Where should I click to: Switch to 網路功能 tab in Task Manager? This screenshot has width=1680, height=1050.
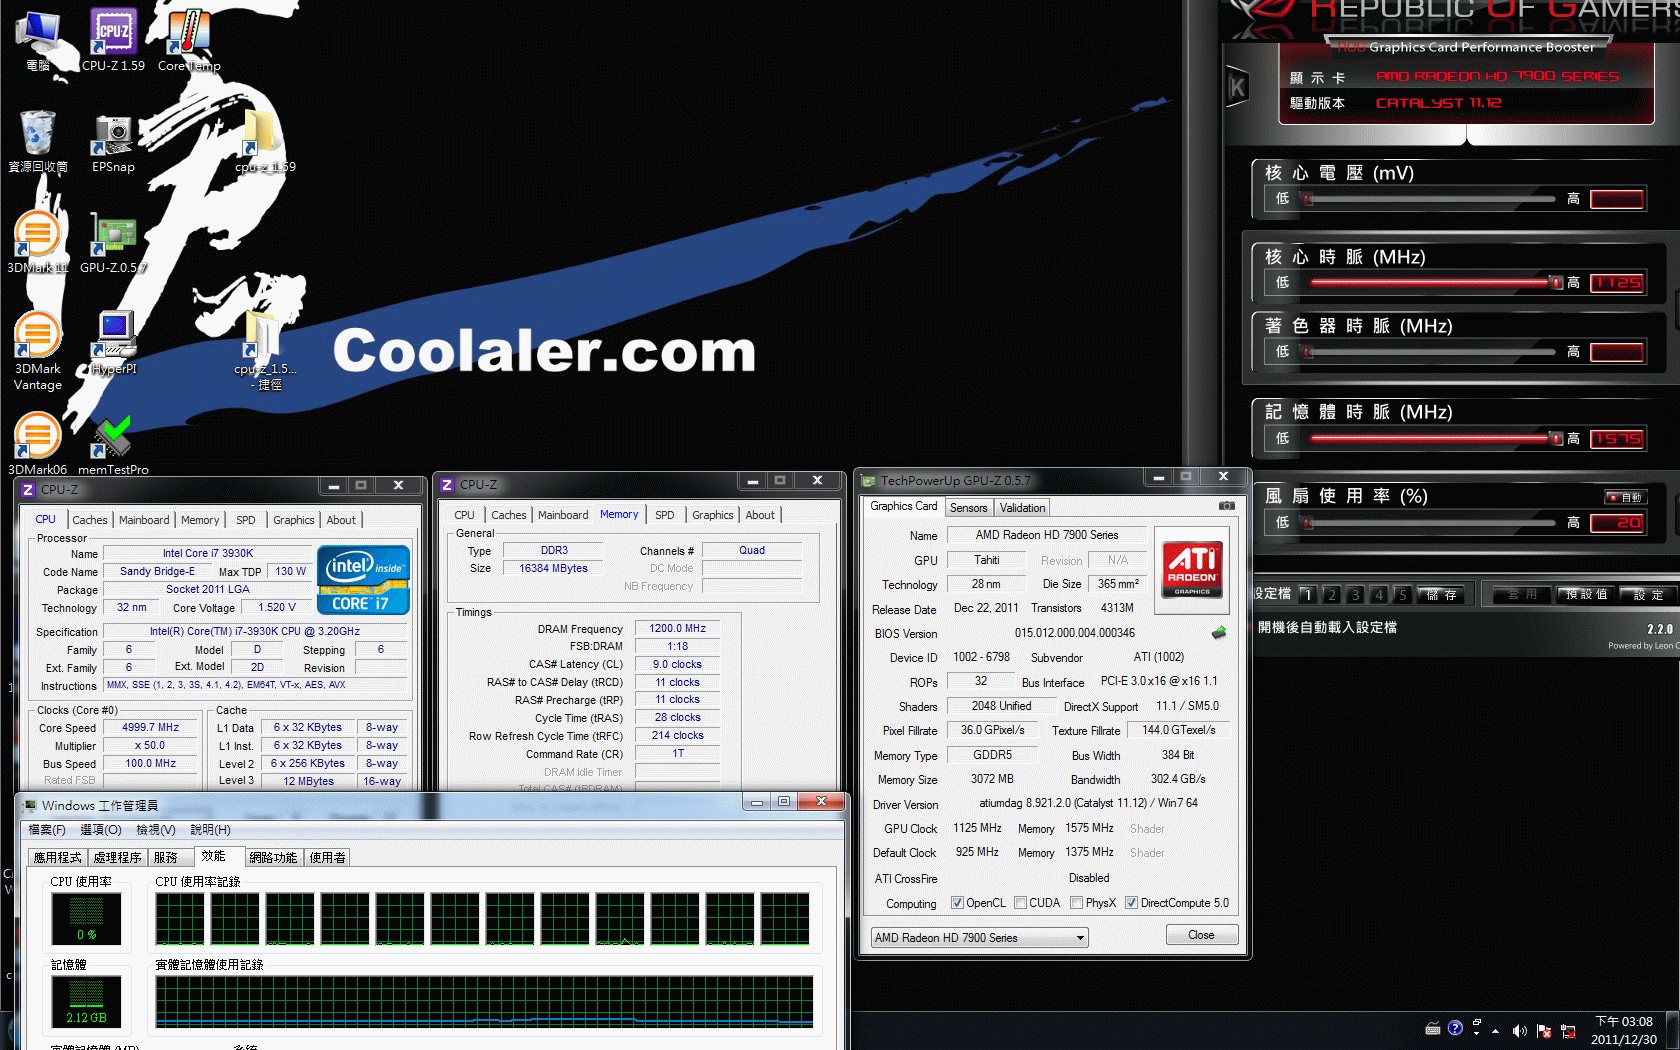click(273, 857)
